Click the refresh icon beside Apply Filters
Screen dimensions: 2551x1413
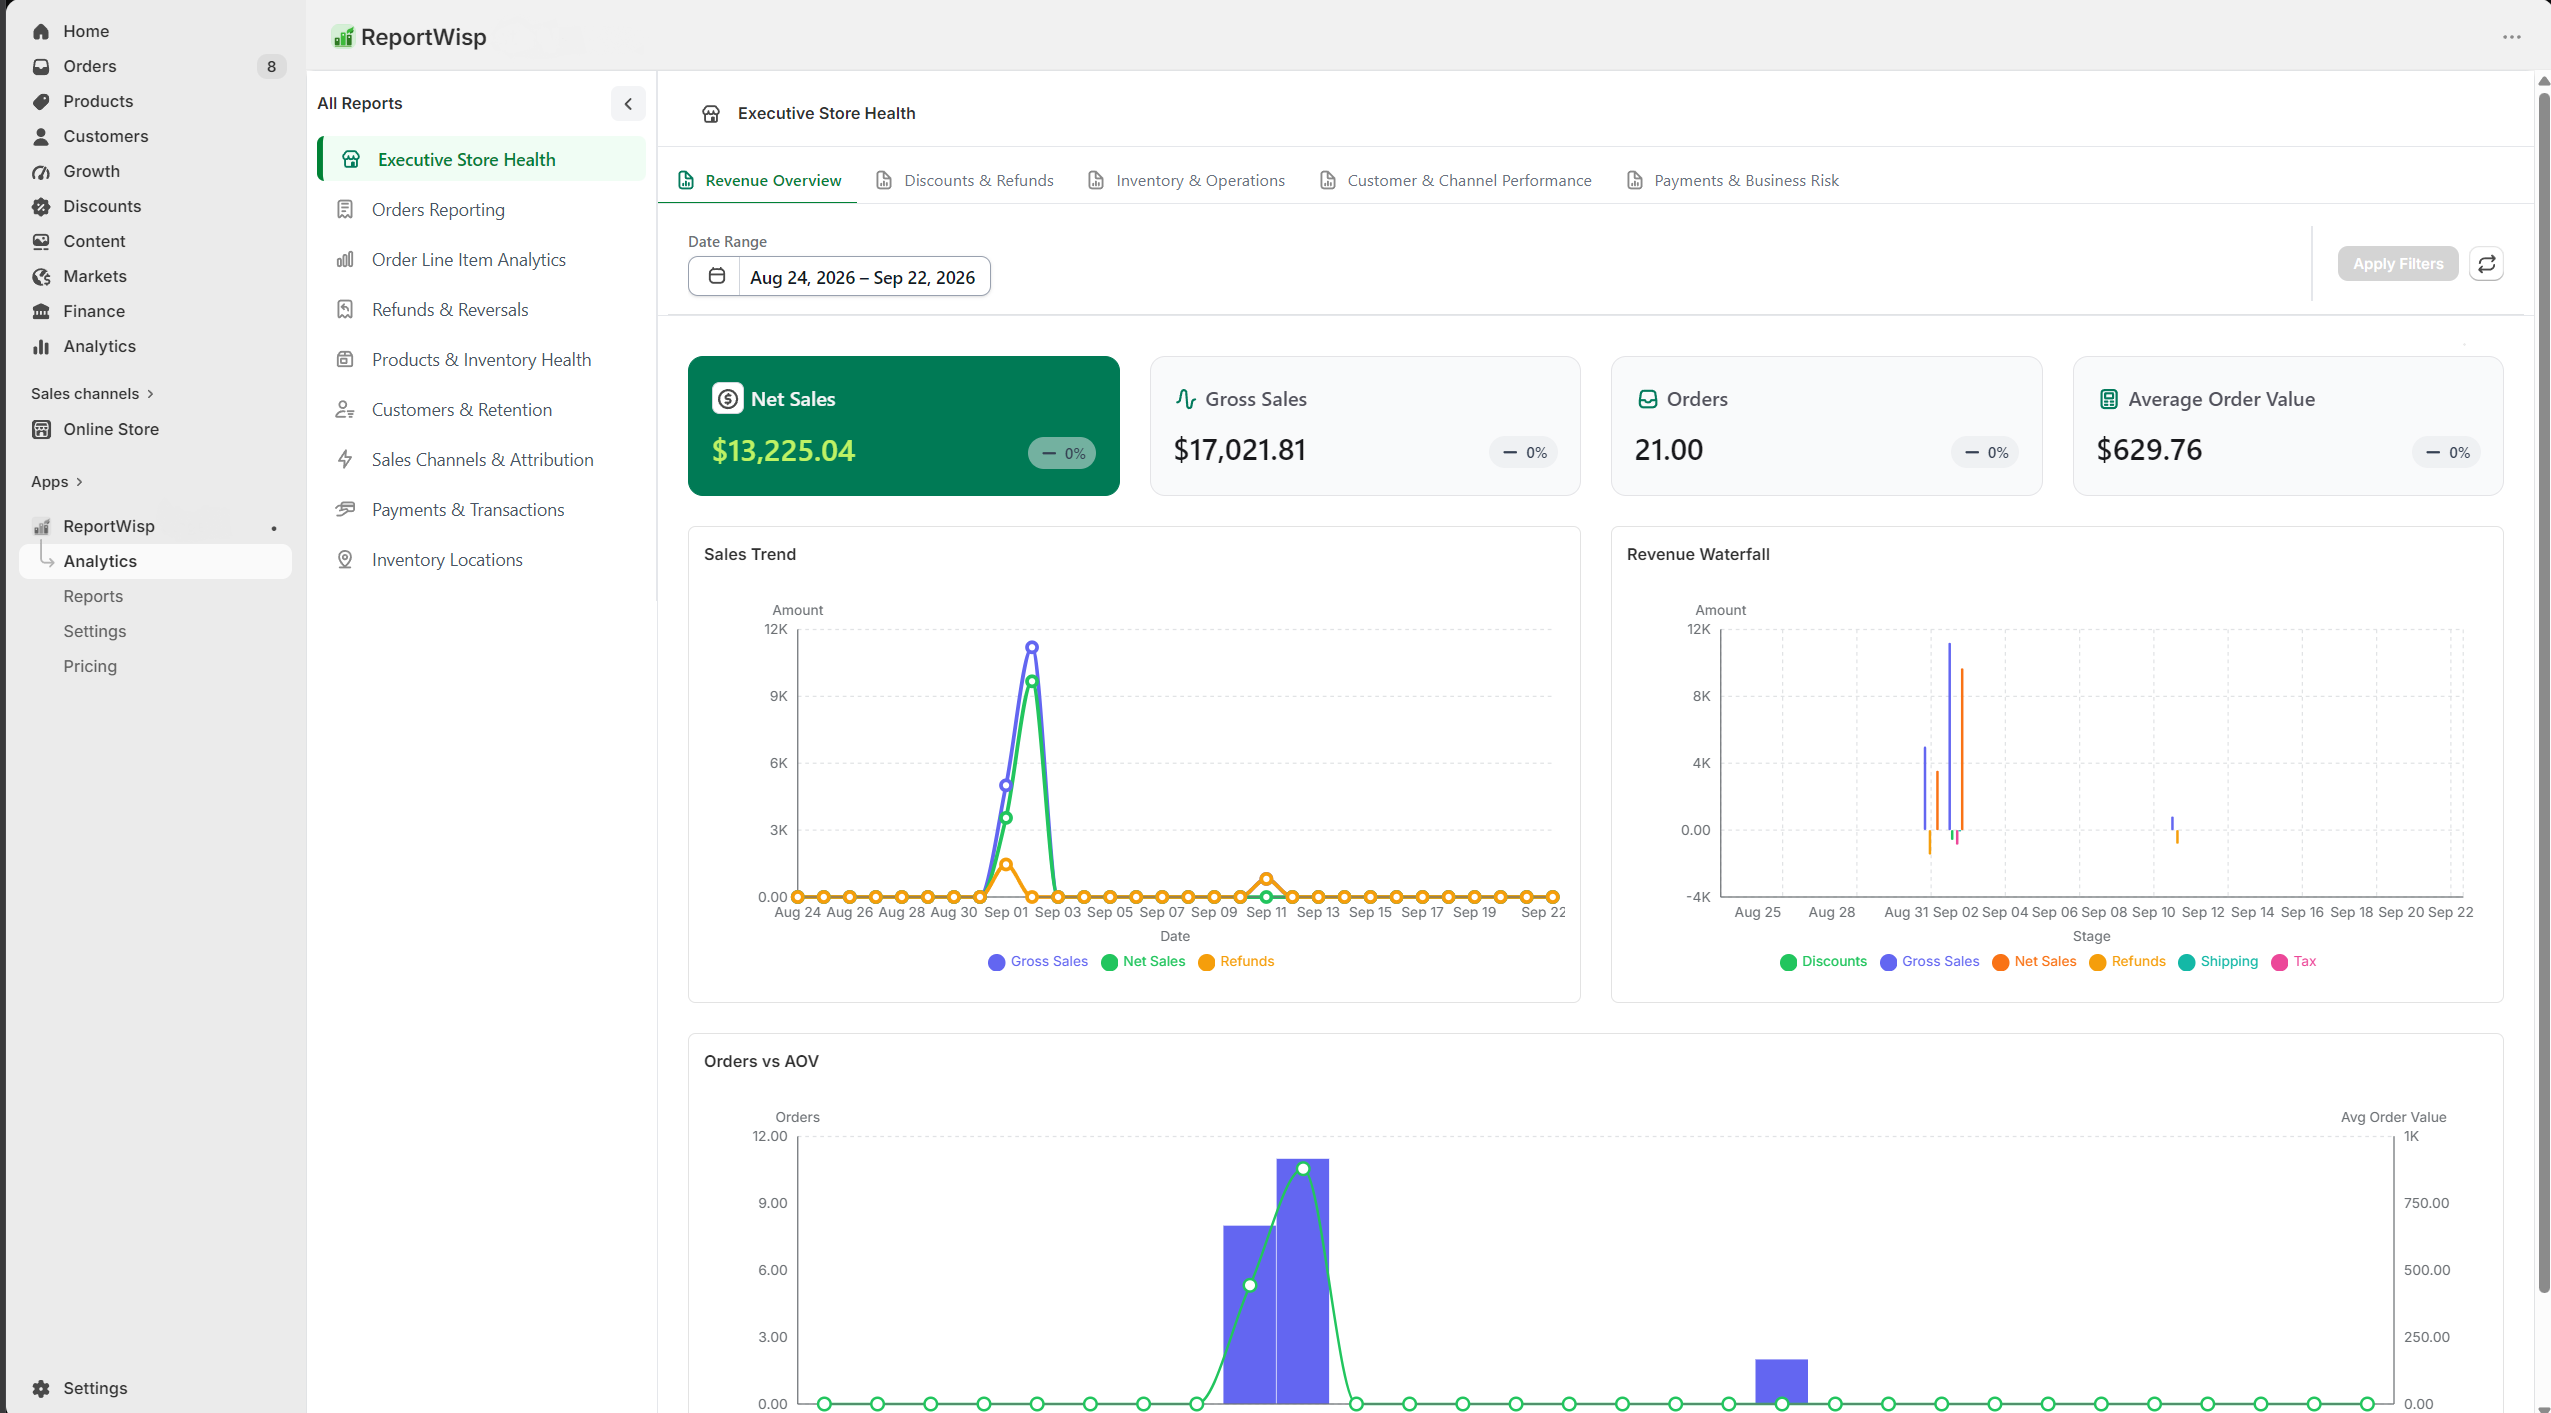tap(2486, 264)
